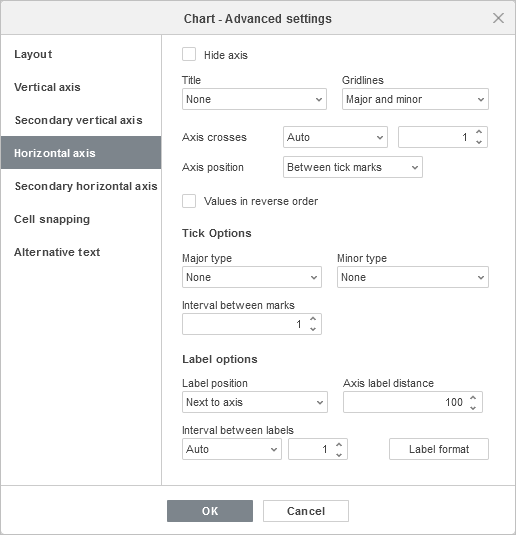Decrease the Axis label distance
Viewport: 516px width, 535px height.
click(473, 408)
